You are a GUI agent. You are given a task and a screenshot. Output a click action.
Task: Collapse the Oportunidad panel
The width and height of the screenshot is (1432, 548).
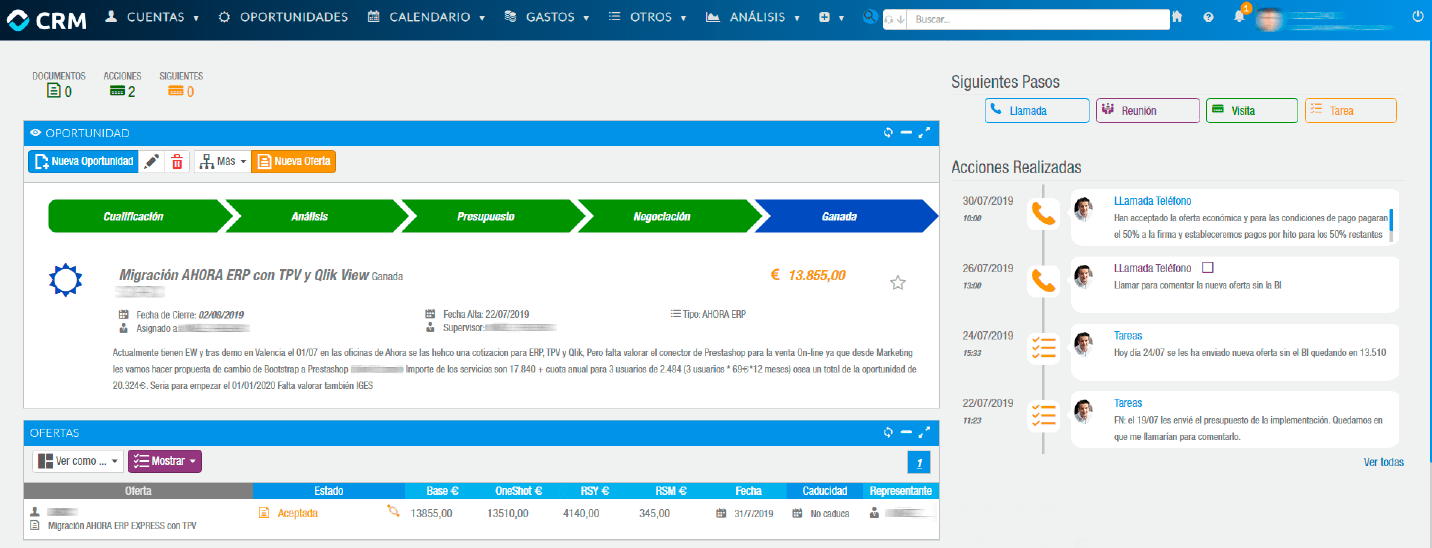pyautogui.click(x=906, y=132)
